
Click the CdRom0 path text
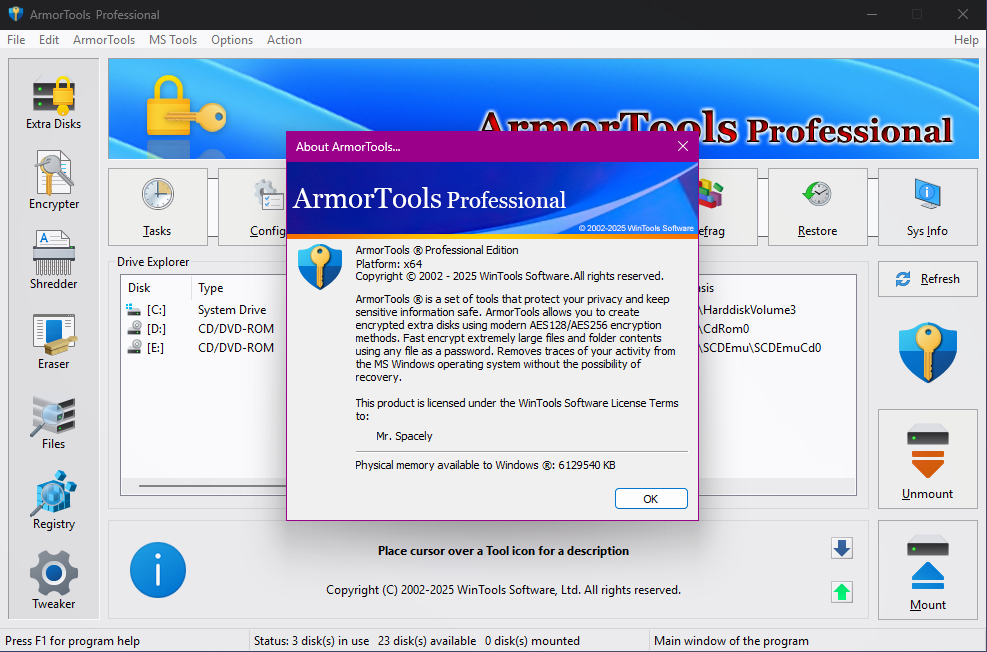tap(726, 329)
